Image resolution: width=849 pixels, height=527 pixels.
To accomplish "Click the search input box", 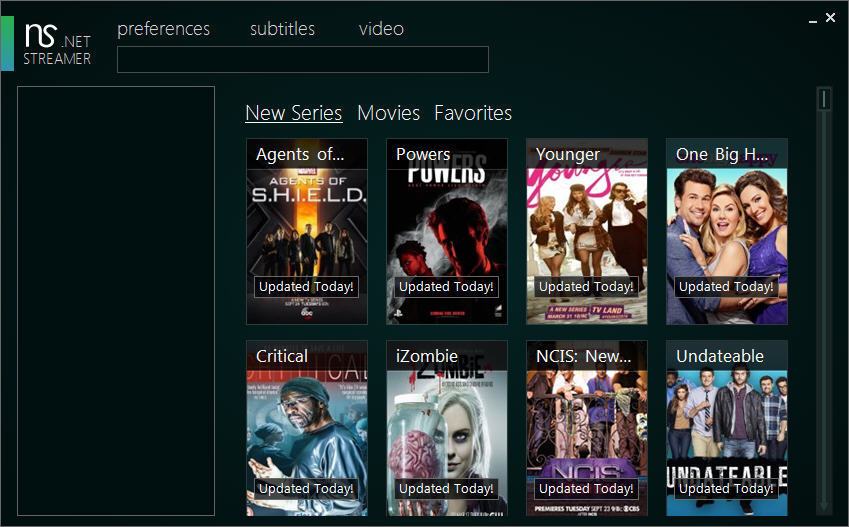I will [x=303, y=60].
